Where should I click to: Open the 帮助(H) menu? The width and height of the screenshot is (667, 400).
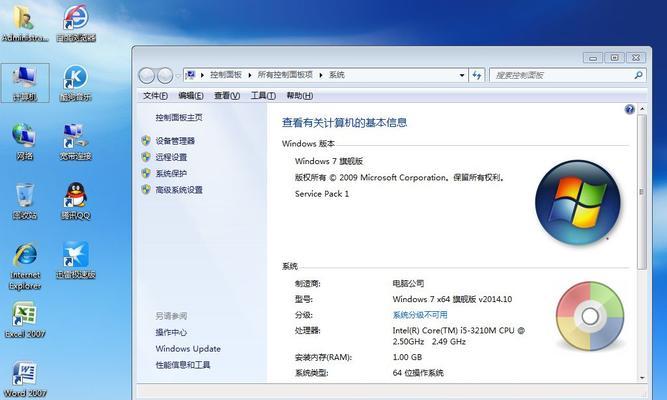pyautogui.click(x=299, y=96)
